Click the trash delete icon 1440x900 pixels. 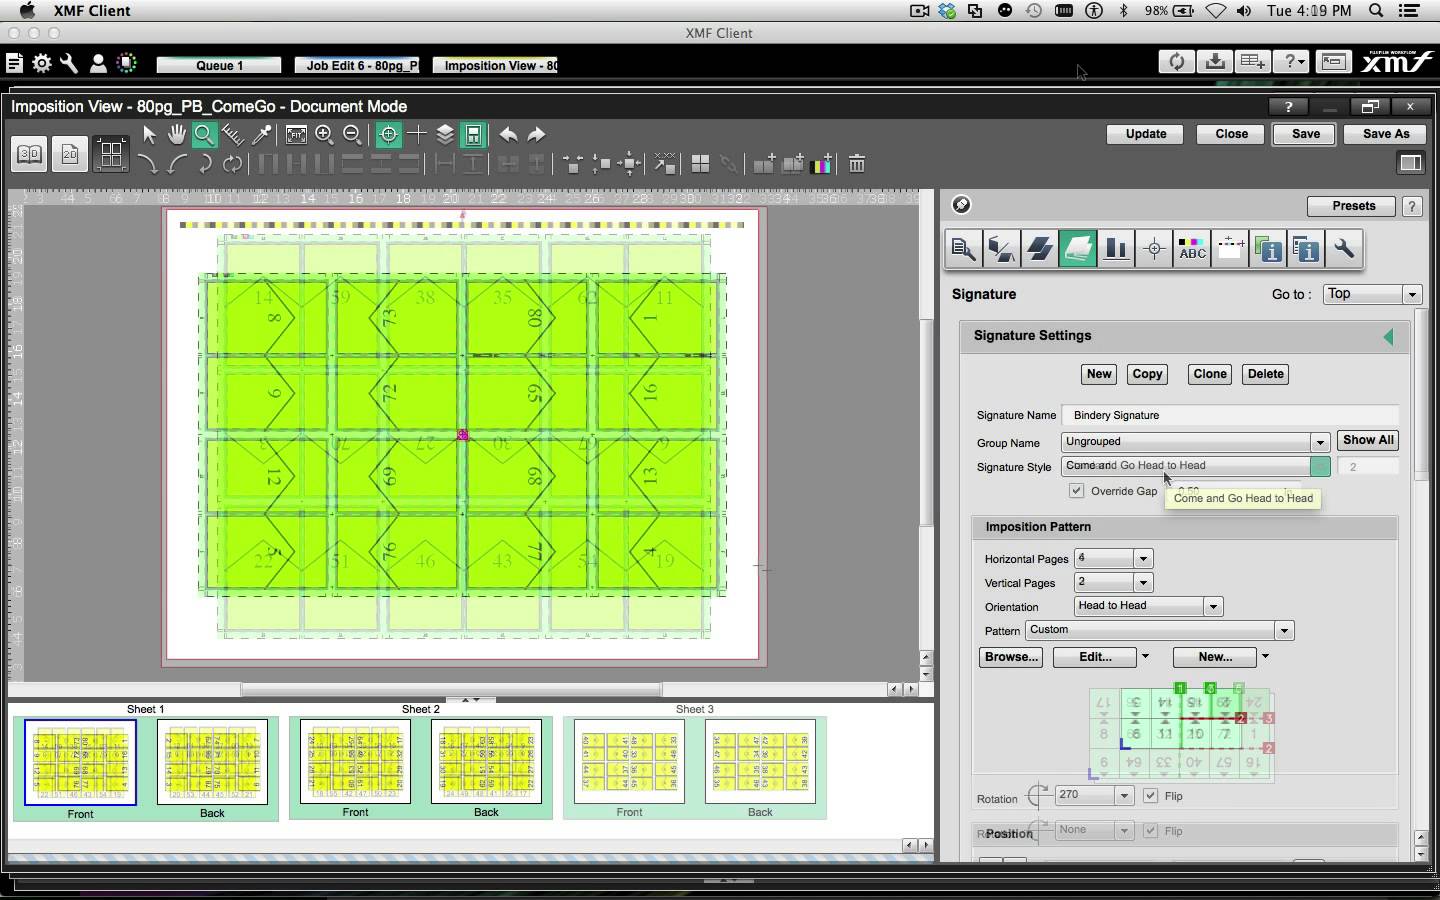click(857, 164)
